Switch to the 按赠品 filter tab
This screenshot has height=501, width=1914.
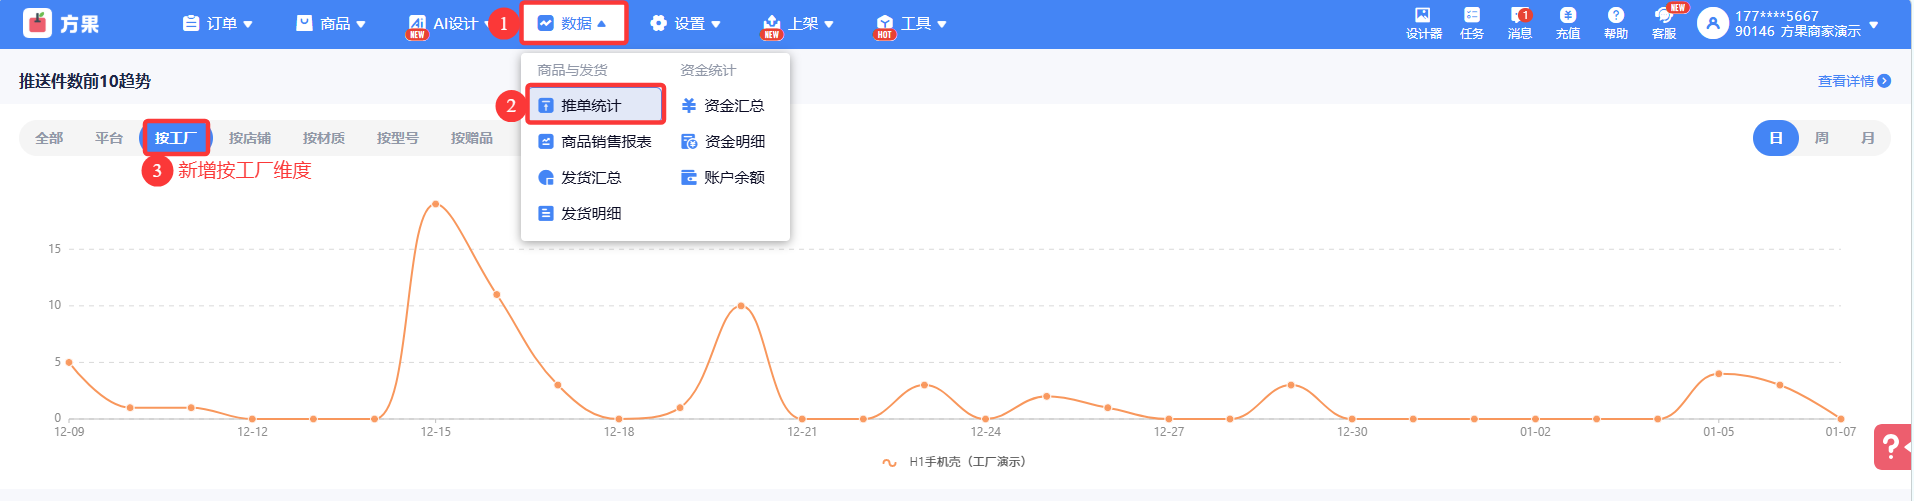click(472, 138)
